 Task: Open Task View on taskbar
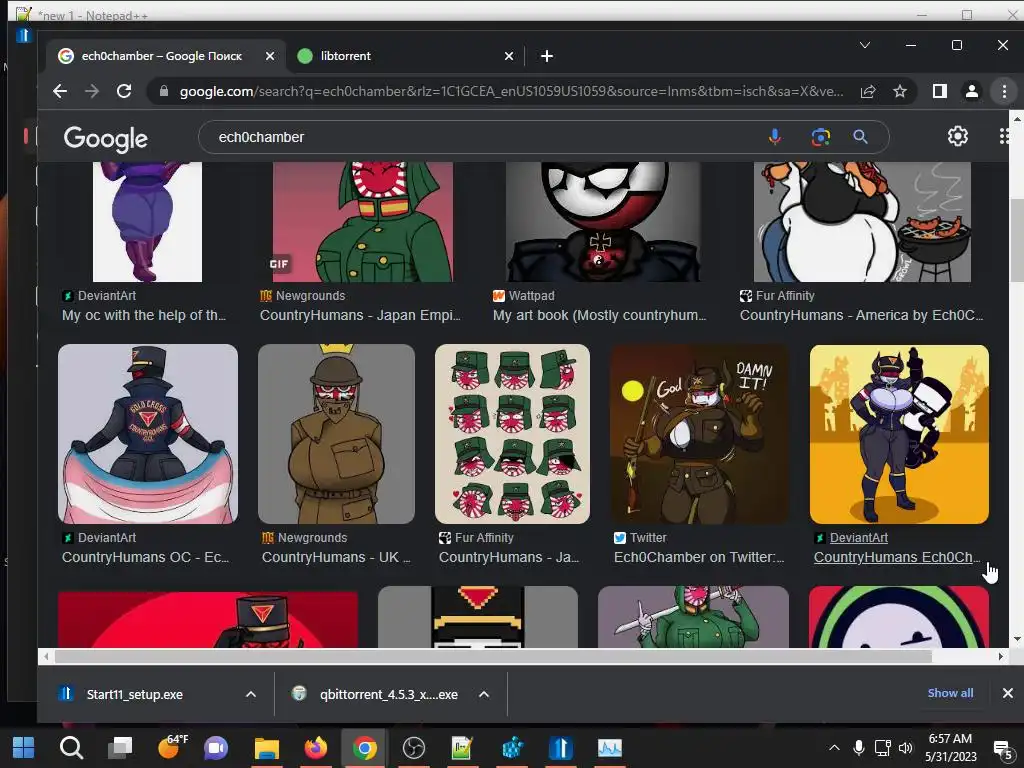(120, 748)
